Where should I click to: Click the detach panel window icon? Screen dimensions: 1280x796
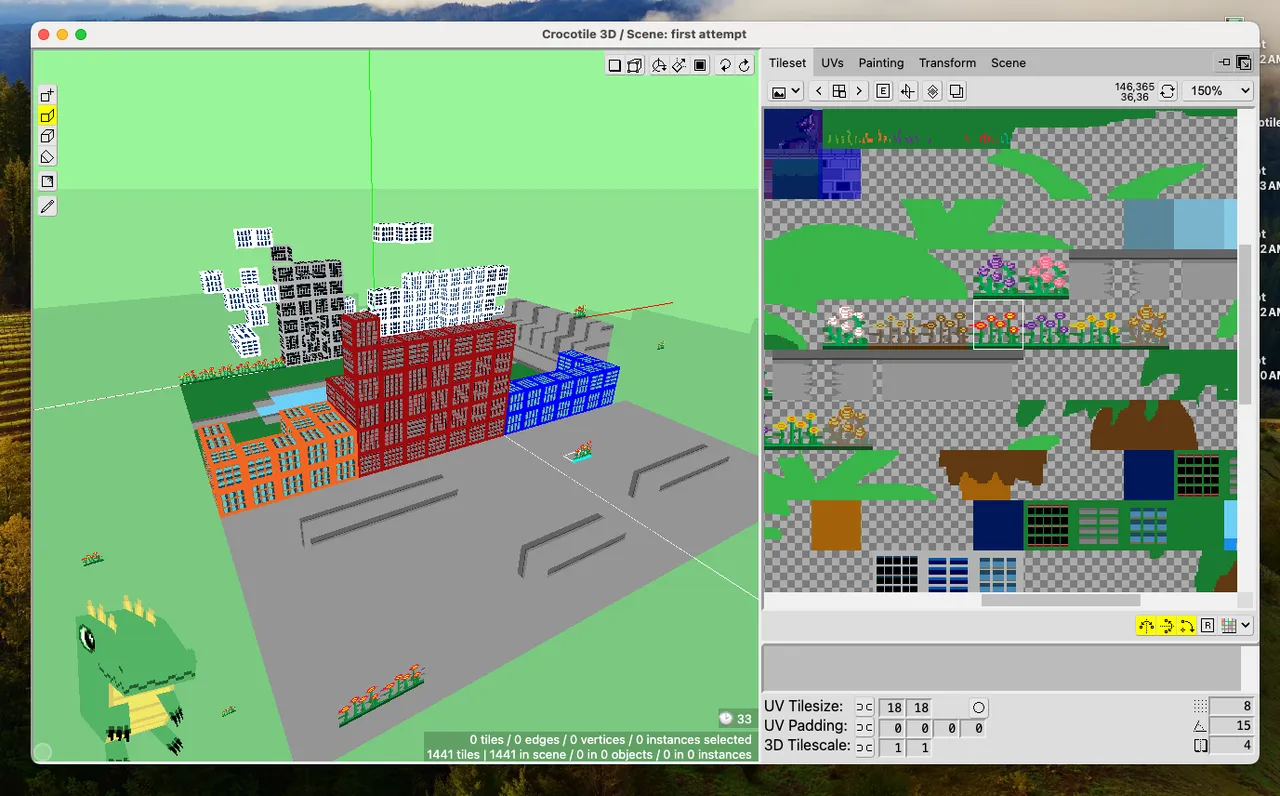1243,62
